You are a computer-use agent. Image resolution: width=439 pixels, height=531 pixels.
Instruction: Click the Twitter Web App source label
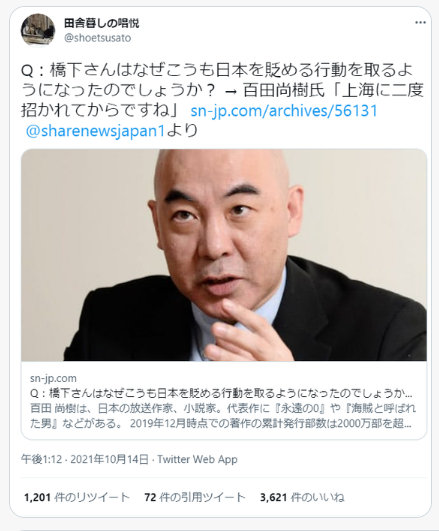point(197,459)
